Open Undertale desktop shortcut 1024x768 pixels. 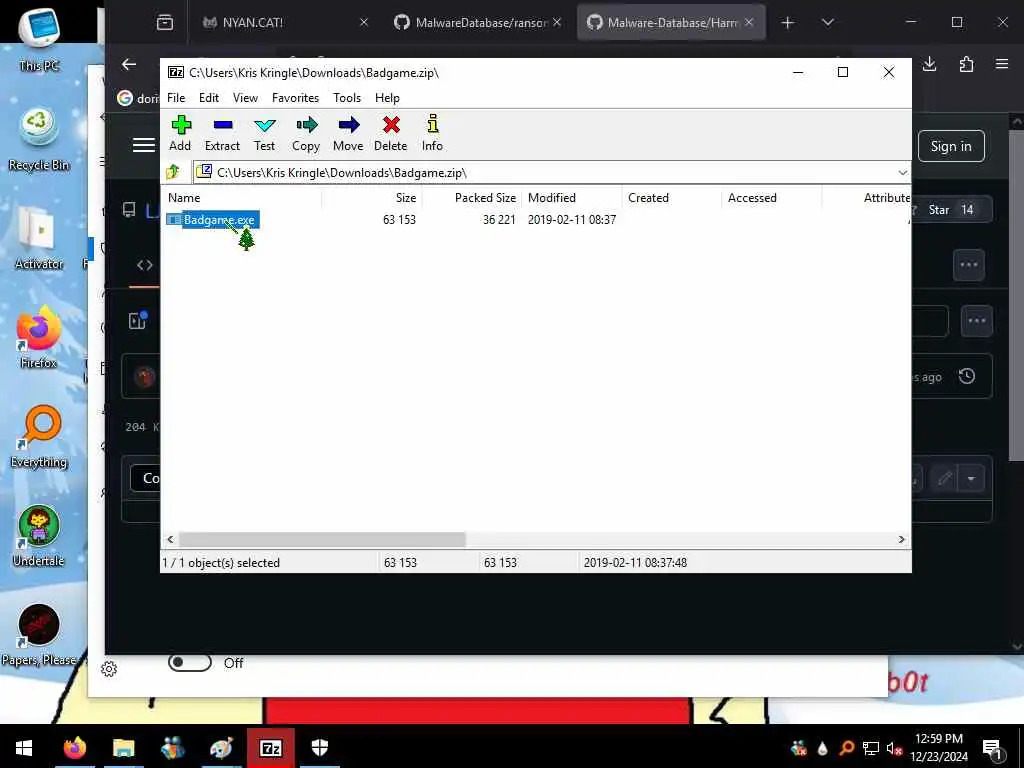point(39,536)
